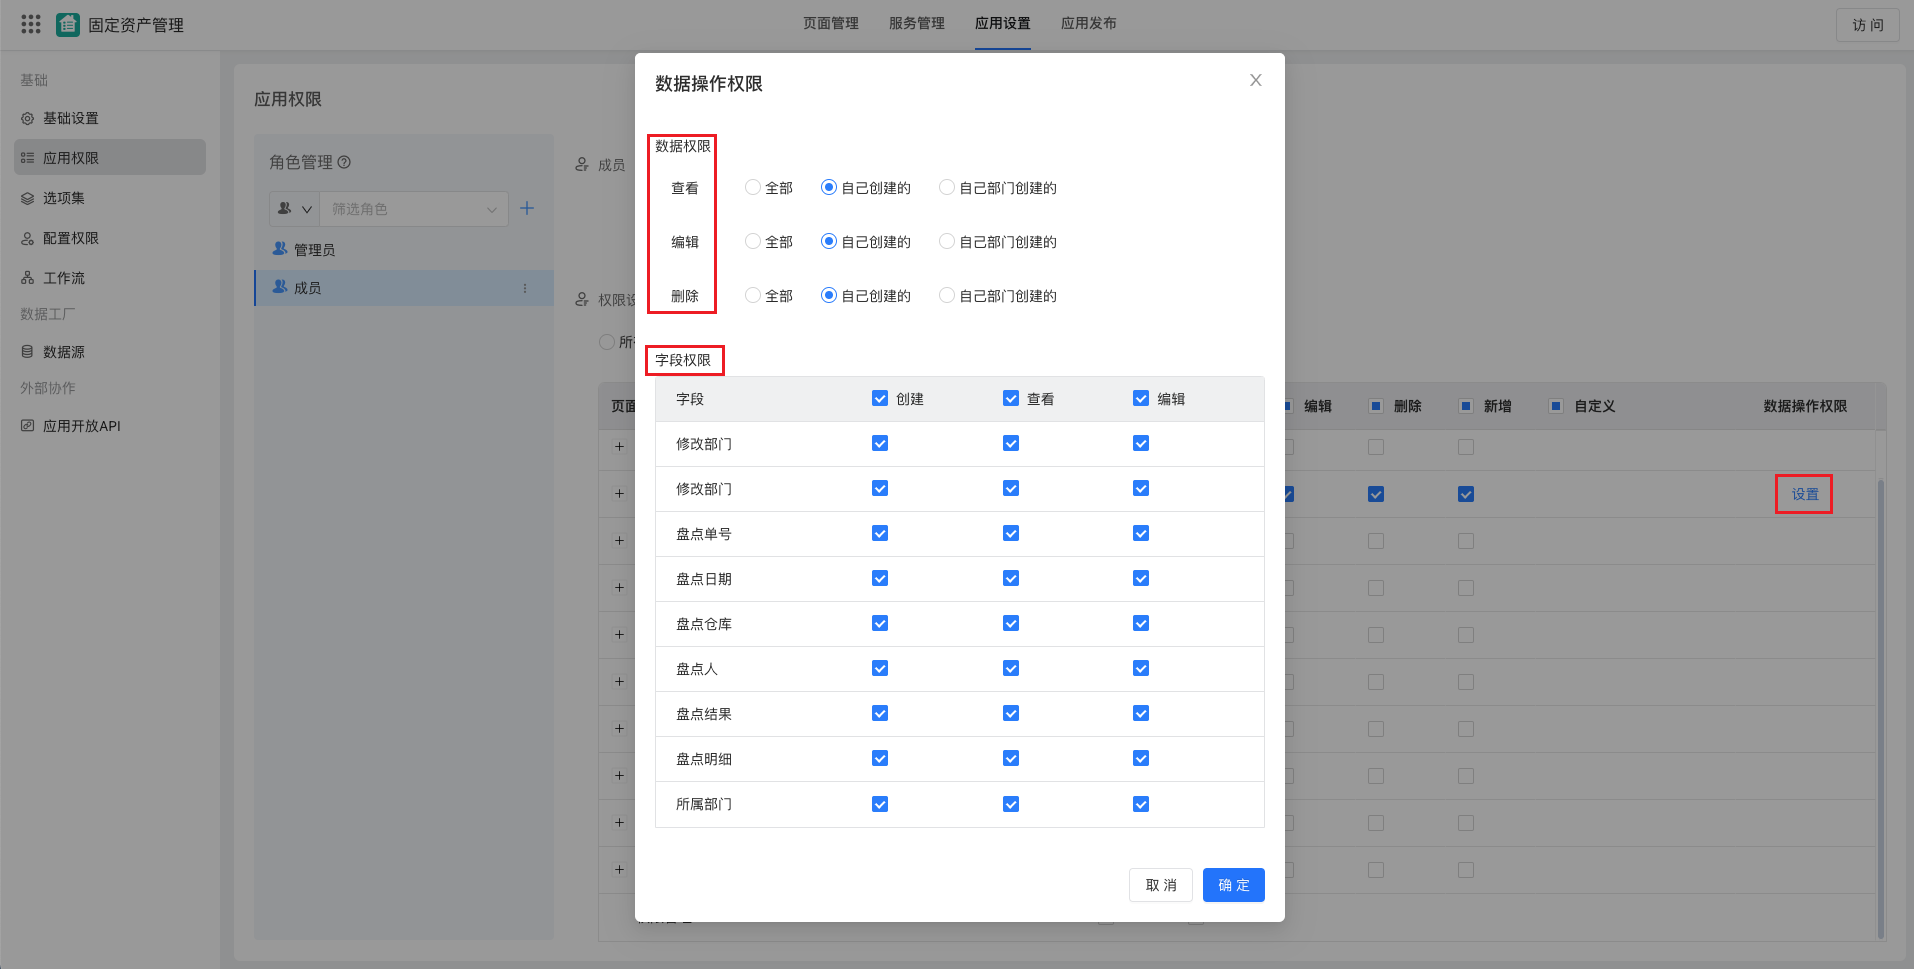1914x969 pixels.
Task: Click the 设置 link under 数据操作权限
Action: click(x=1803, y=493)
